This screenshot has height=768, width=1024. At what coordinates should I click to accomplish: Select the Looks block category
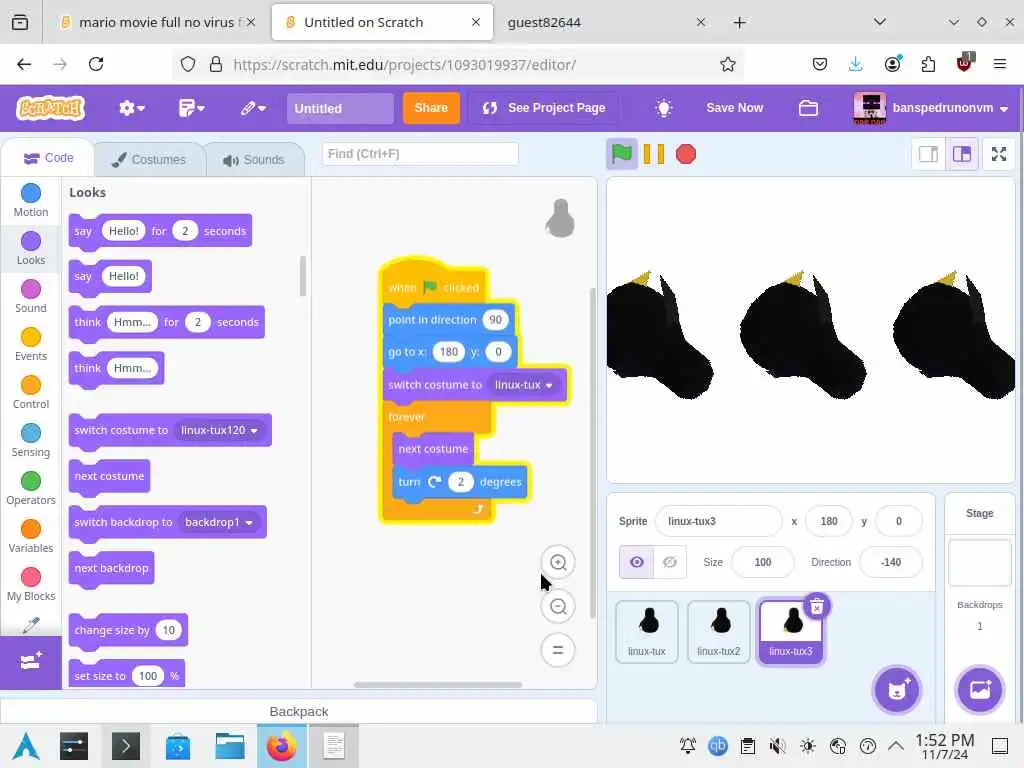click(x=31, y=249)
